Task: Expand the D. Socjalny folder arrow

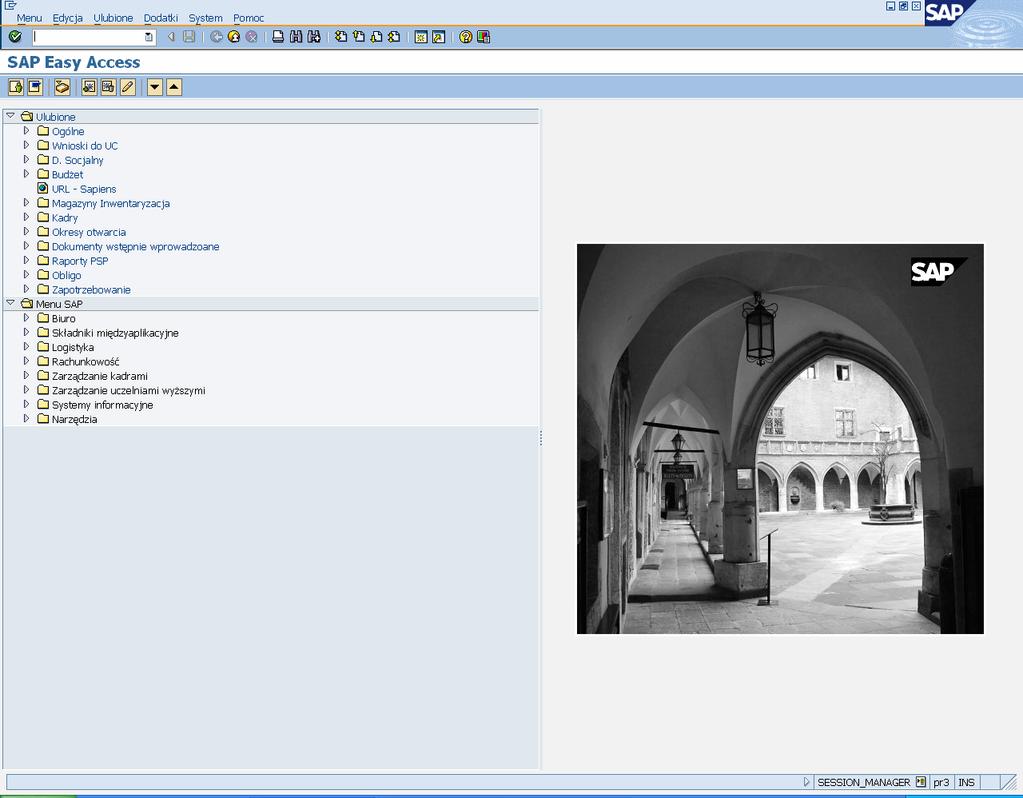Action: (26, 159)
